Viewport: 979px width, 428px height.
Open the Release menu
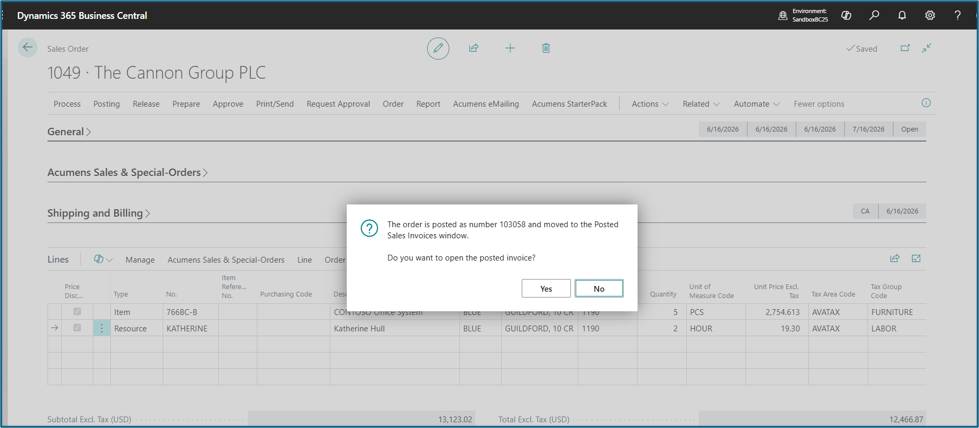click(146, 104)
